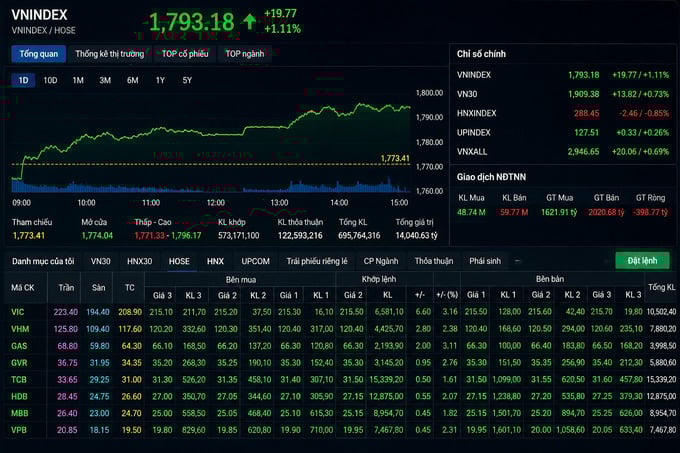Viewport: 680px width, 453px height.
Task: Open the TOP ngành tab
Action: click(245, 54)
